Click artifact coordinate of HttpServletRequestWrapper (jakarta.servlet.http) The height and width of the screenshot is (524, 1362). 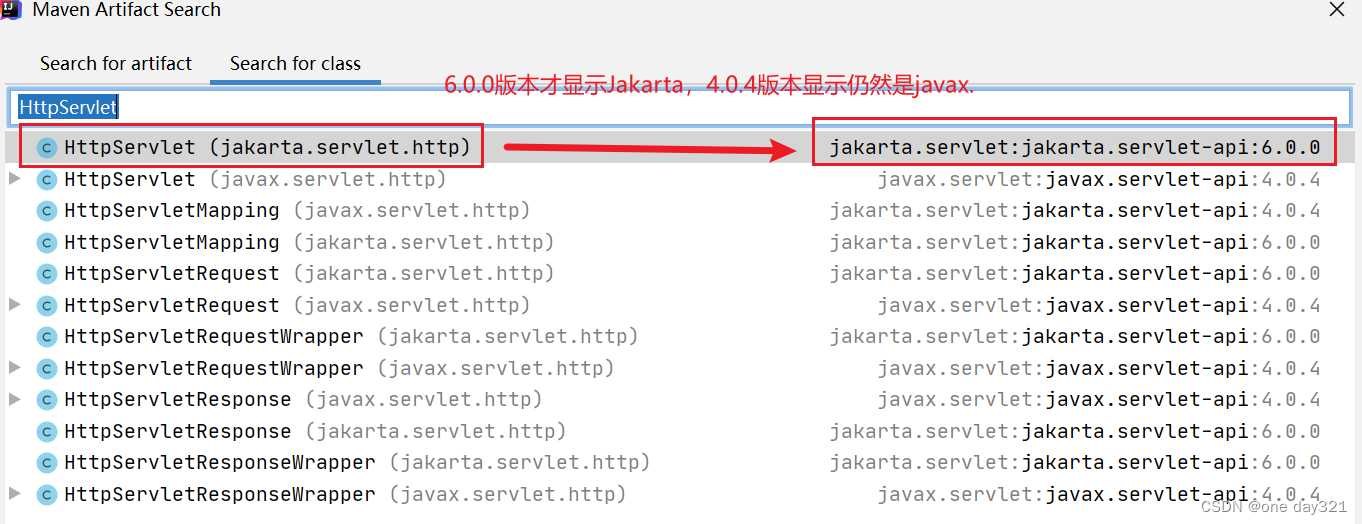pos(1075,337)
